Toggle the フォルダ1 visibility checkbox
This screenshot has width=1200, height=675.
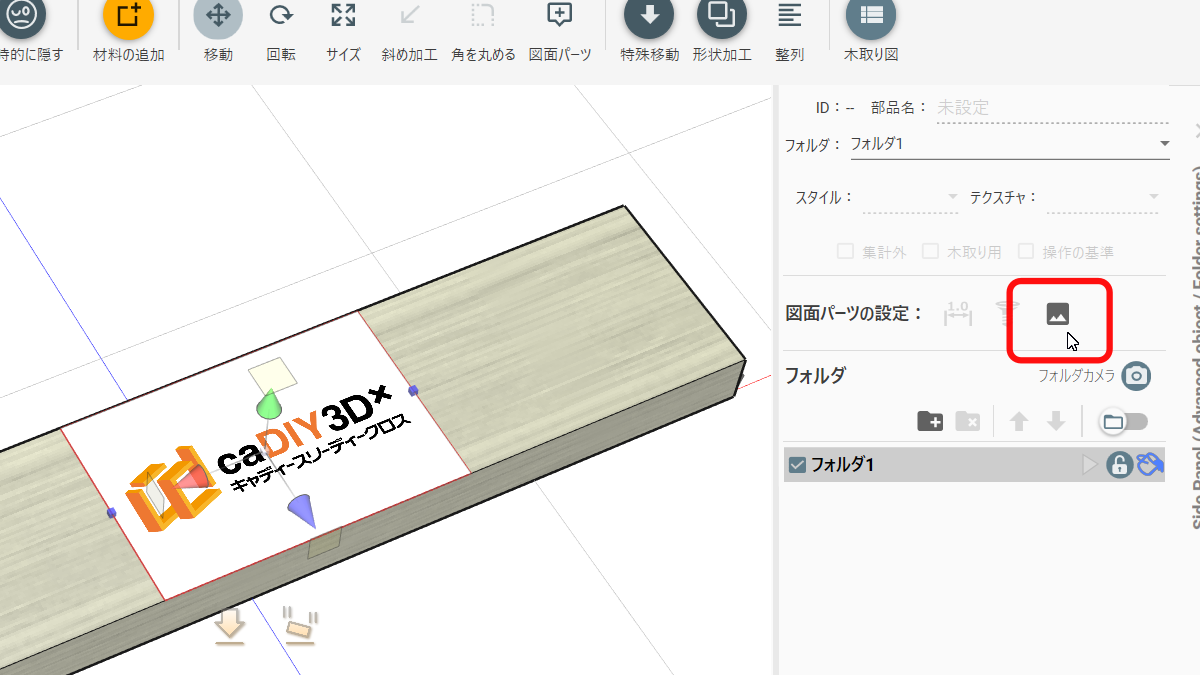797,464
